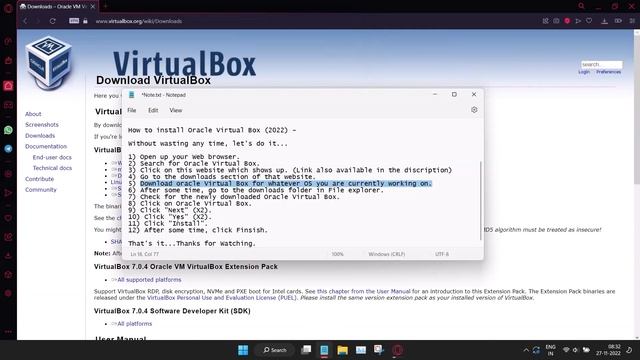Screen dimensions: 640x360
Task: Open Notepad settings gear icon
Action: pos(474,110)
